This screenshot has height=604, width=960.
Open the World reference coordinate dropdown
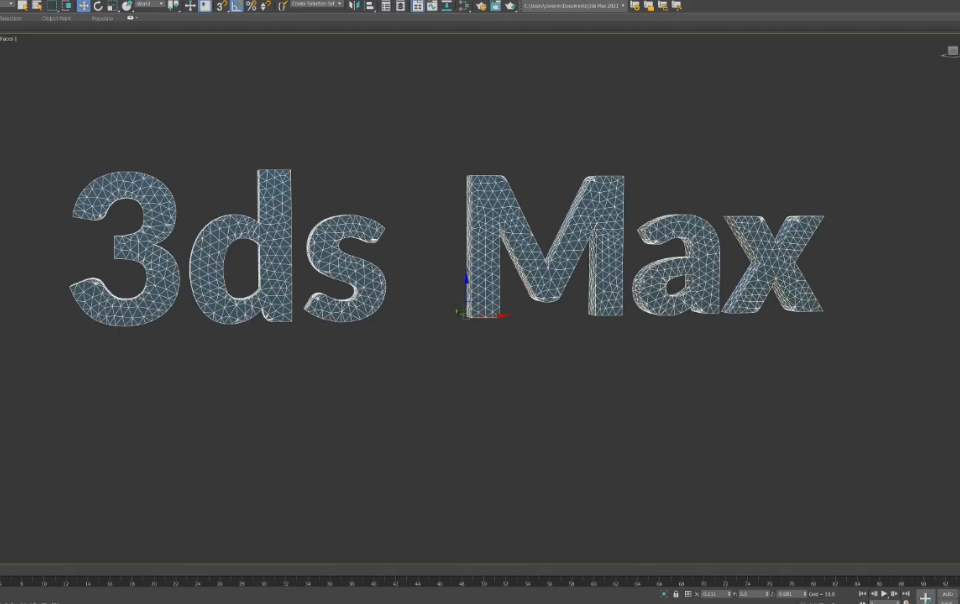click(x=150, y=4)
